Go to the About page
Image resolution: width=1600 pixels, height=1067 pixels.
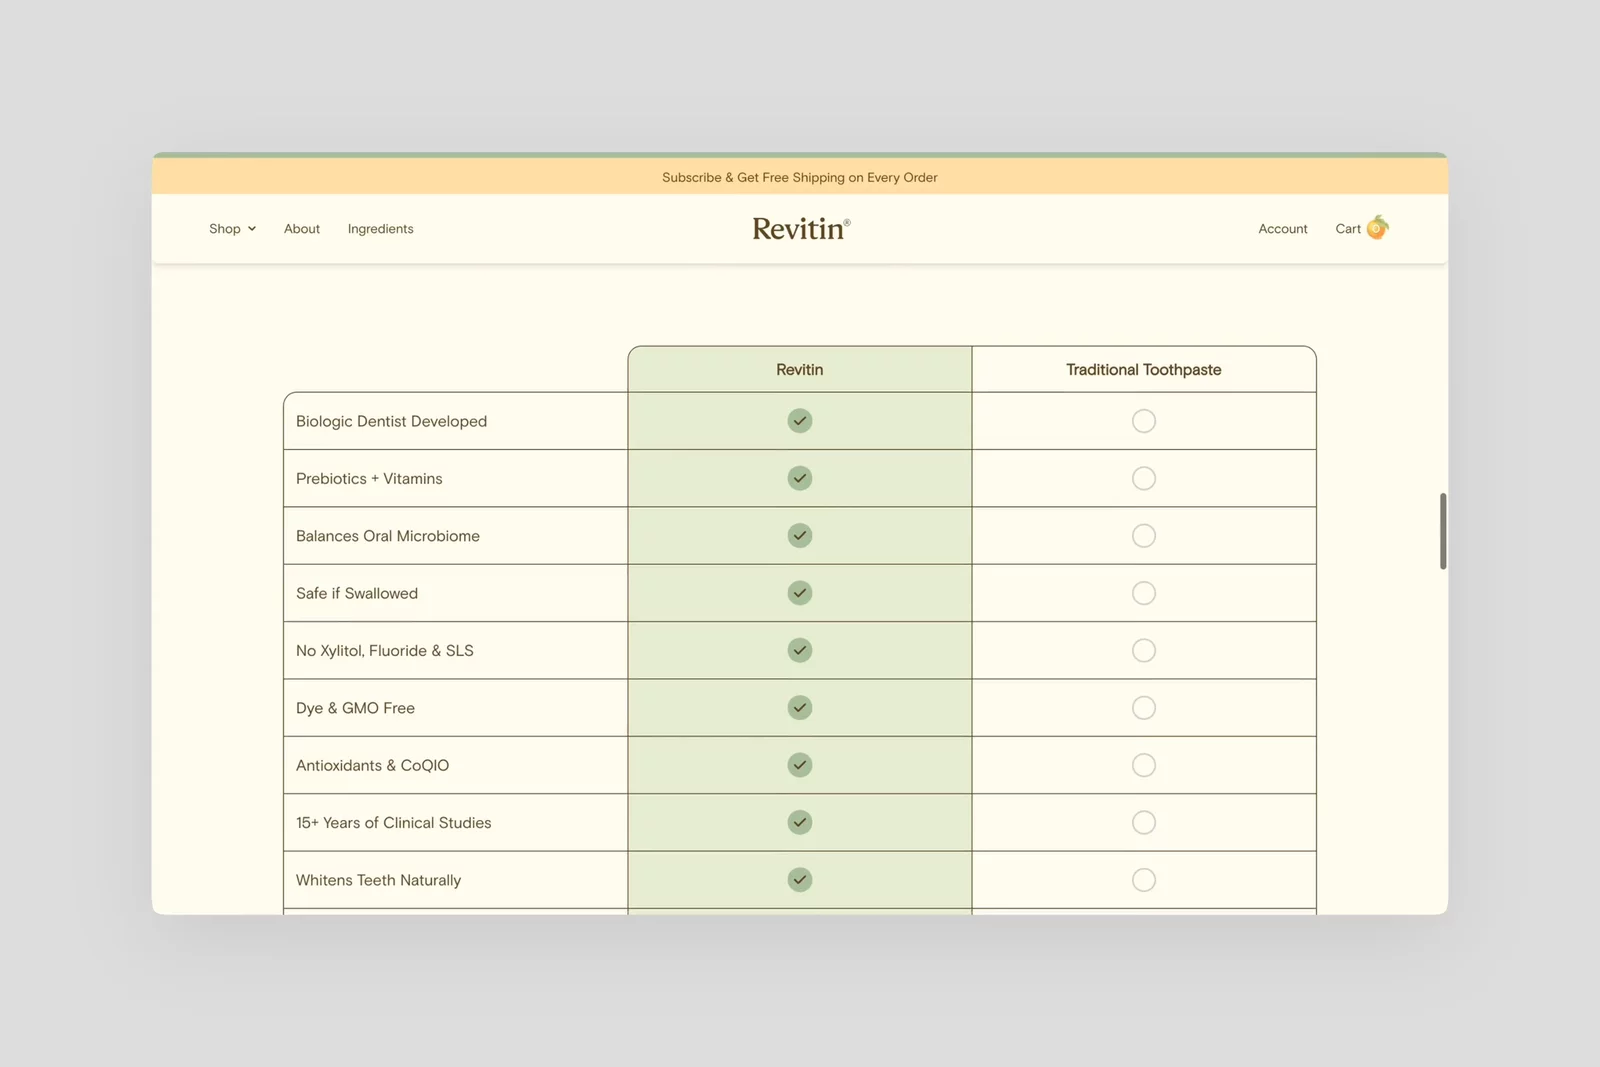(x=302, y=229)
